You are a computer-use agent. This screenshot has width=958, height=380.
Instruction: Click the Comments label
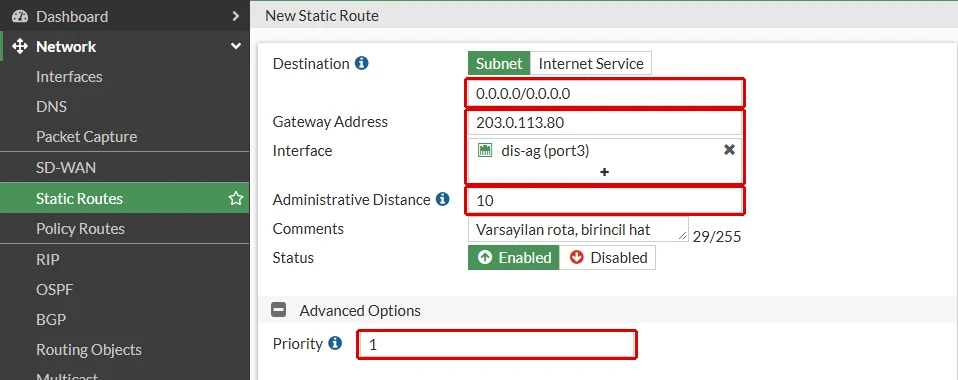[x=308, y=228]
